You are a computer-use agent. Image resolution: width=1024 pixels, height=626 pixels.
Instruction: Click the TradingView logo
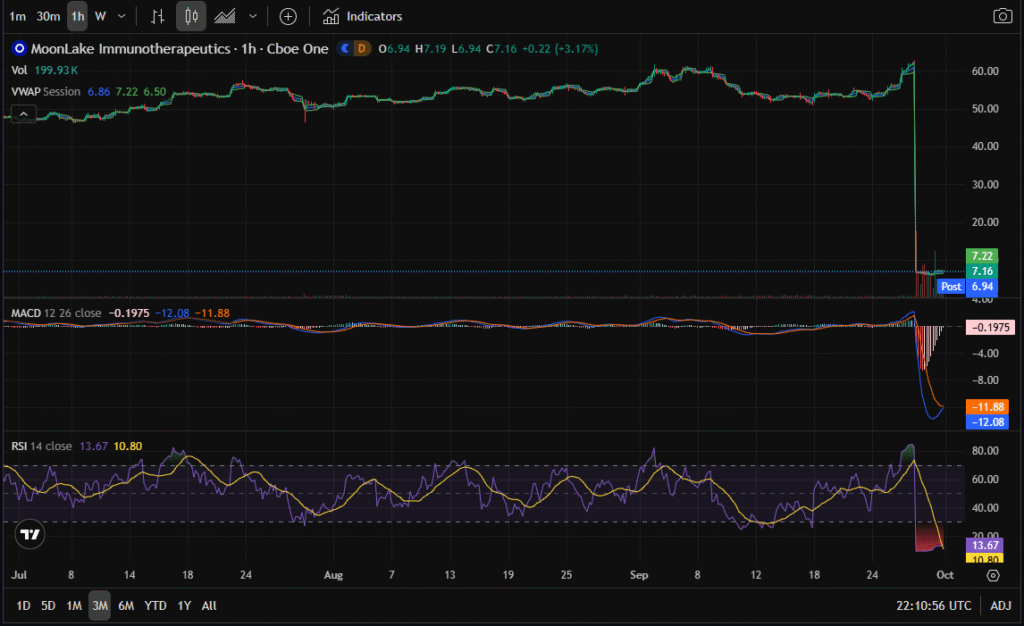tap(31, 534)
